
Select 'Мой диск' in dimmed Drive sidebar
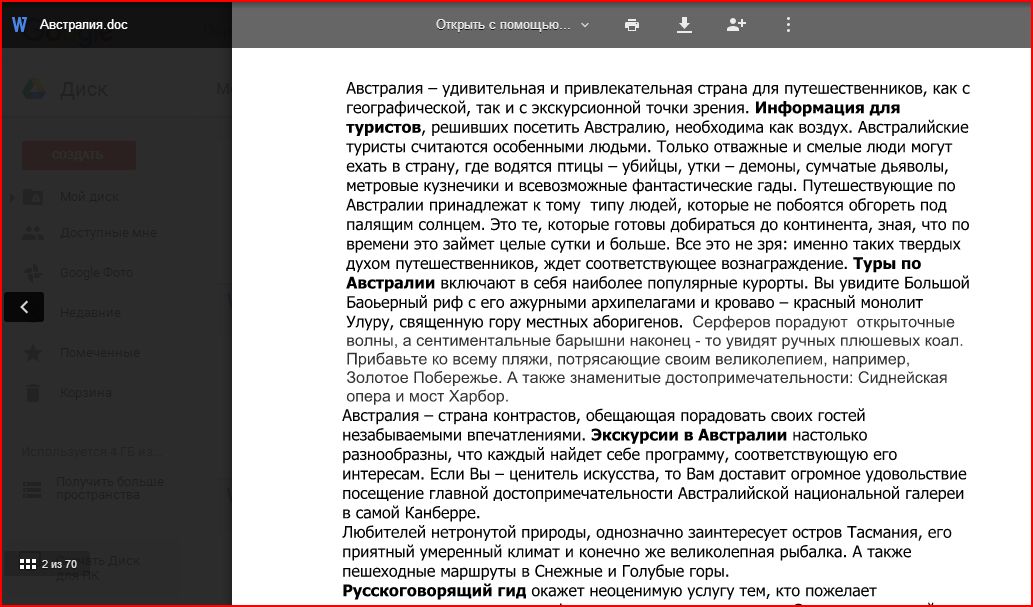pyautogui.click(x=89, y=196)
